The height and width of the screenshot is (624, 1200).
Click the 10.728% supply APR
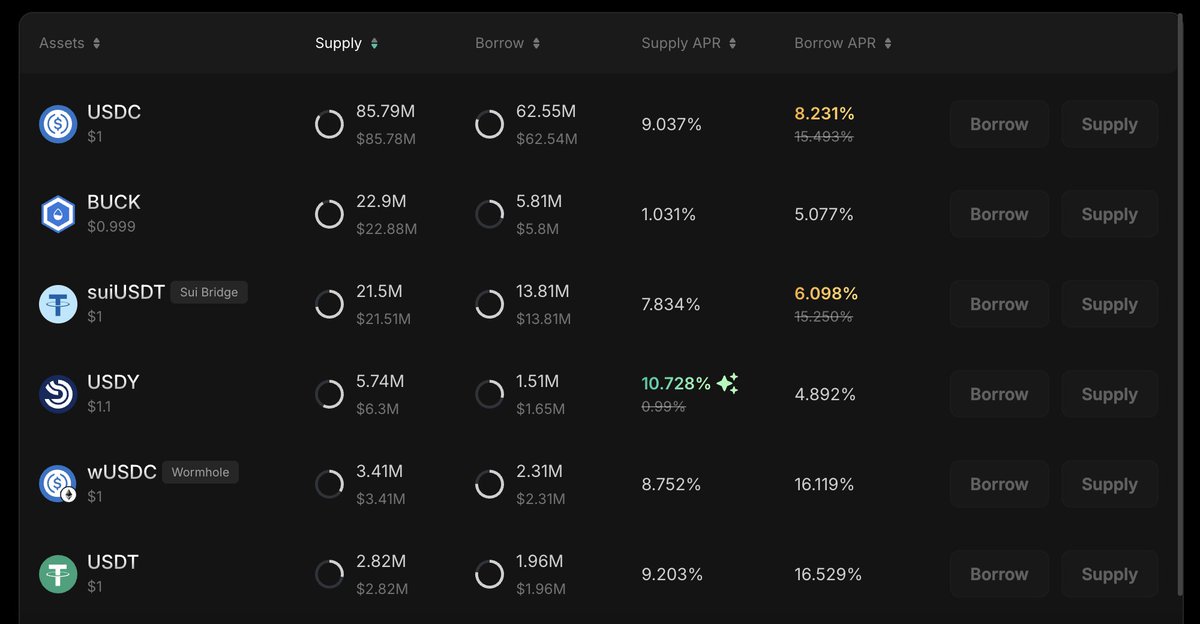click(x=676, y=383)
